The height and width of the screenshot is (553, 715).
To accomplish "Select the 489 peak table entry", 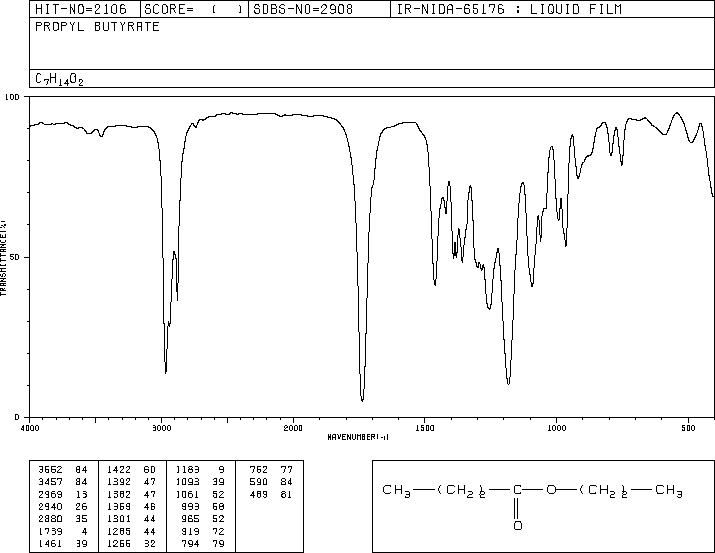I will (x=271, y=494).
